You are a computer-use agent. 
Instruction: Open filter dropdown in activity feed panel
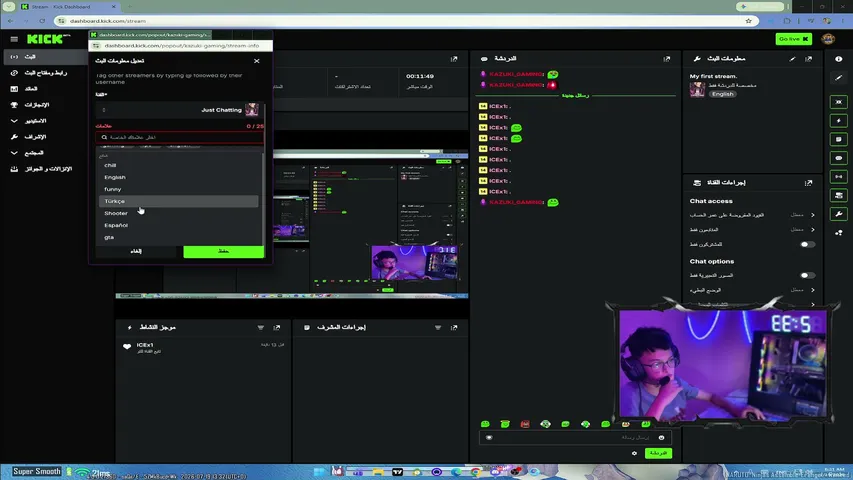pyautogui.click(x=261, y=328)
